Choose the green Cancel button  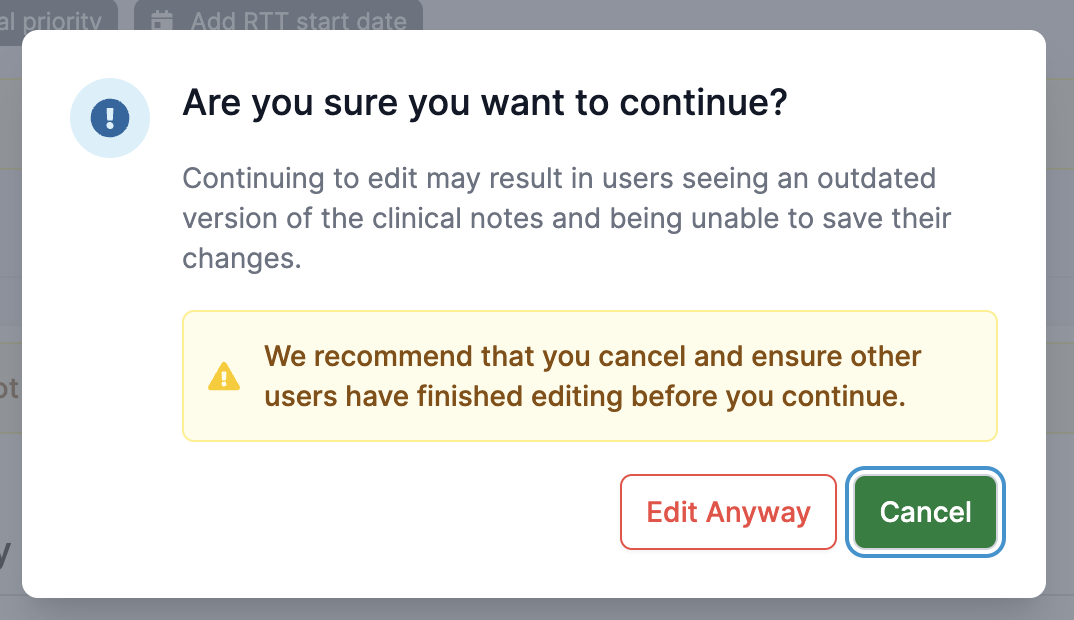925,512
